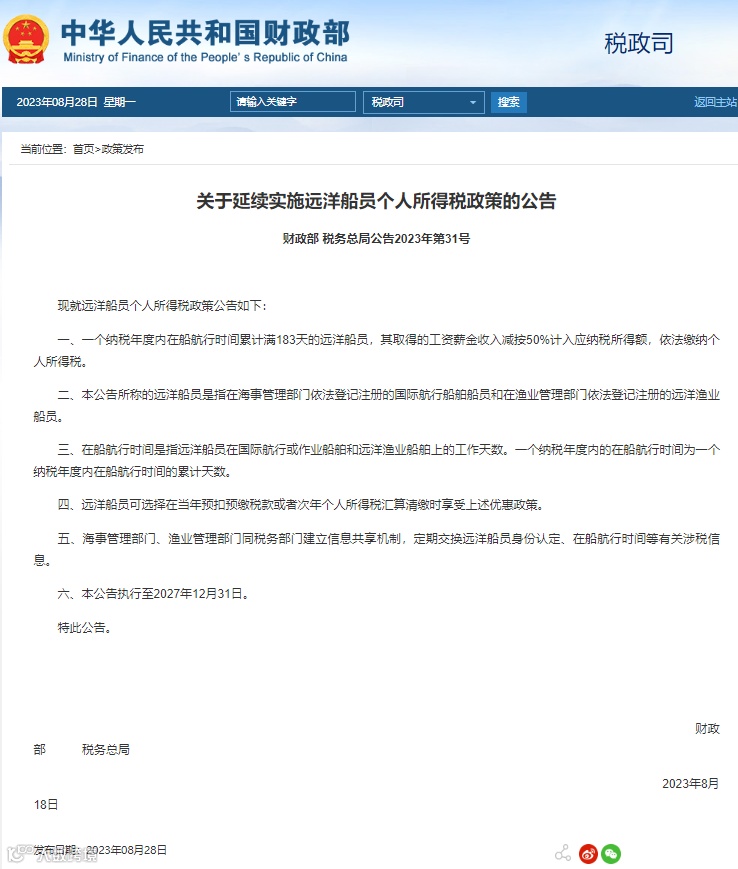Go back via 返回主站 link

click(x=715, y=102)
